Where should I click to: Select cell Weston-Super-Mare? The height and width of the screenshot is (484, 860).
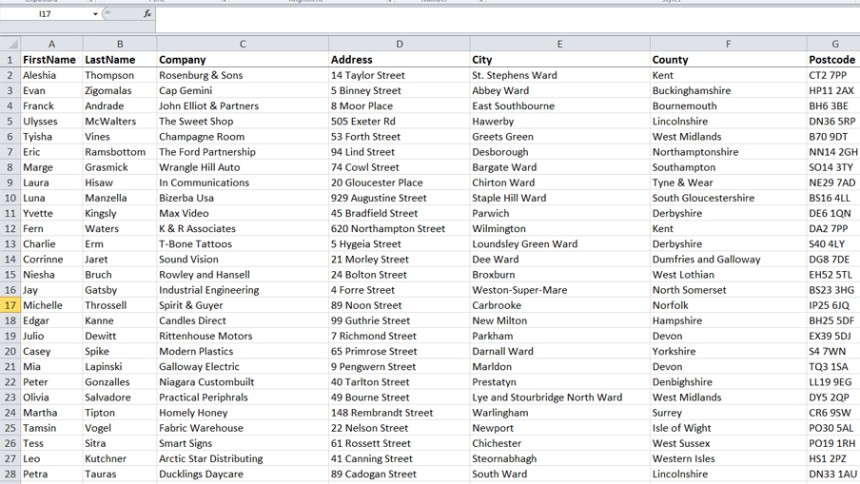pos(560,290)
